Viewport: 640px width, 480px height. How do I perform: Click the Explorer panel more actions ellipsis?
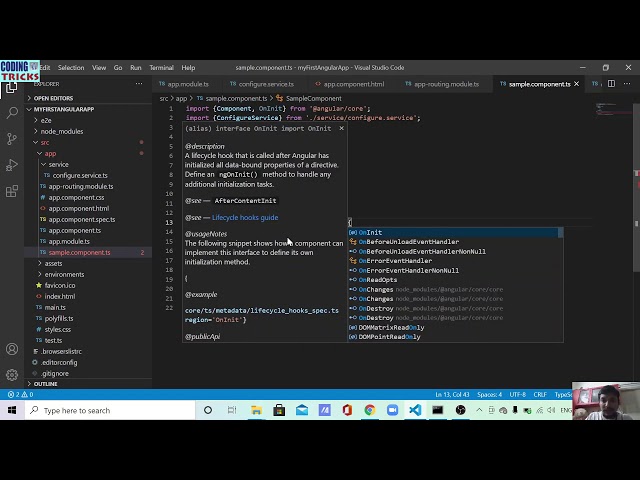tap(139, 84)
